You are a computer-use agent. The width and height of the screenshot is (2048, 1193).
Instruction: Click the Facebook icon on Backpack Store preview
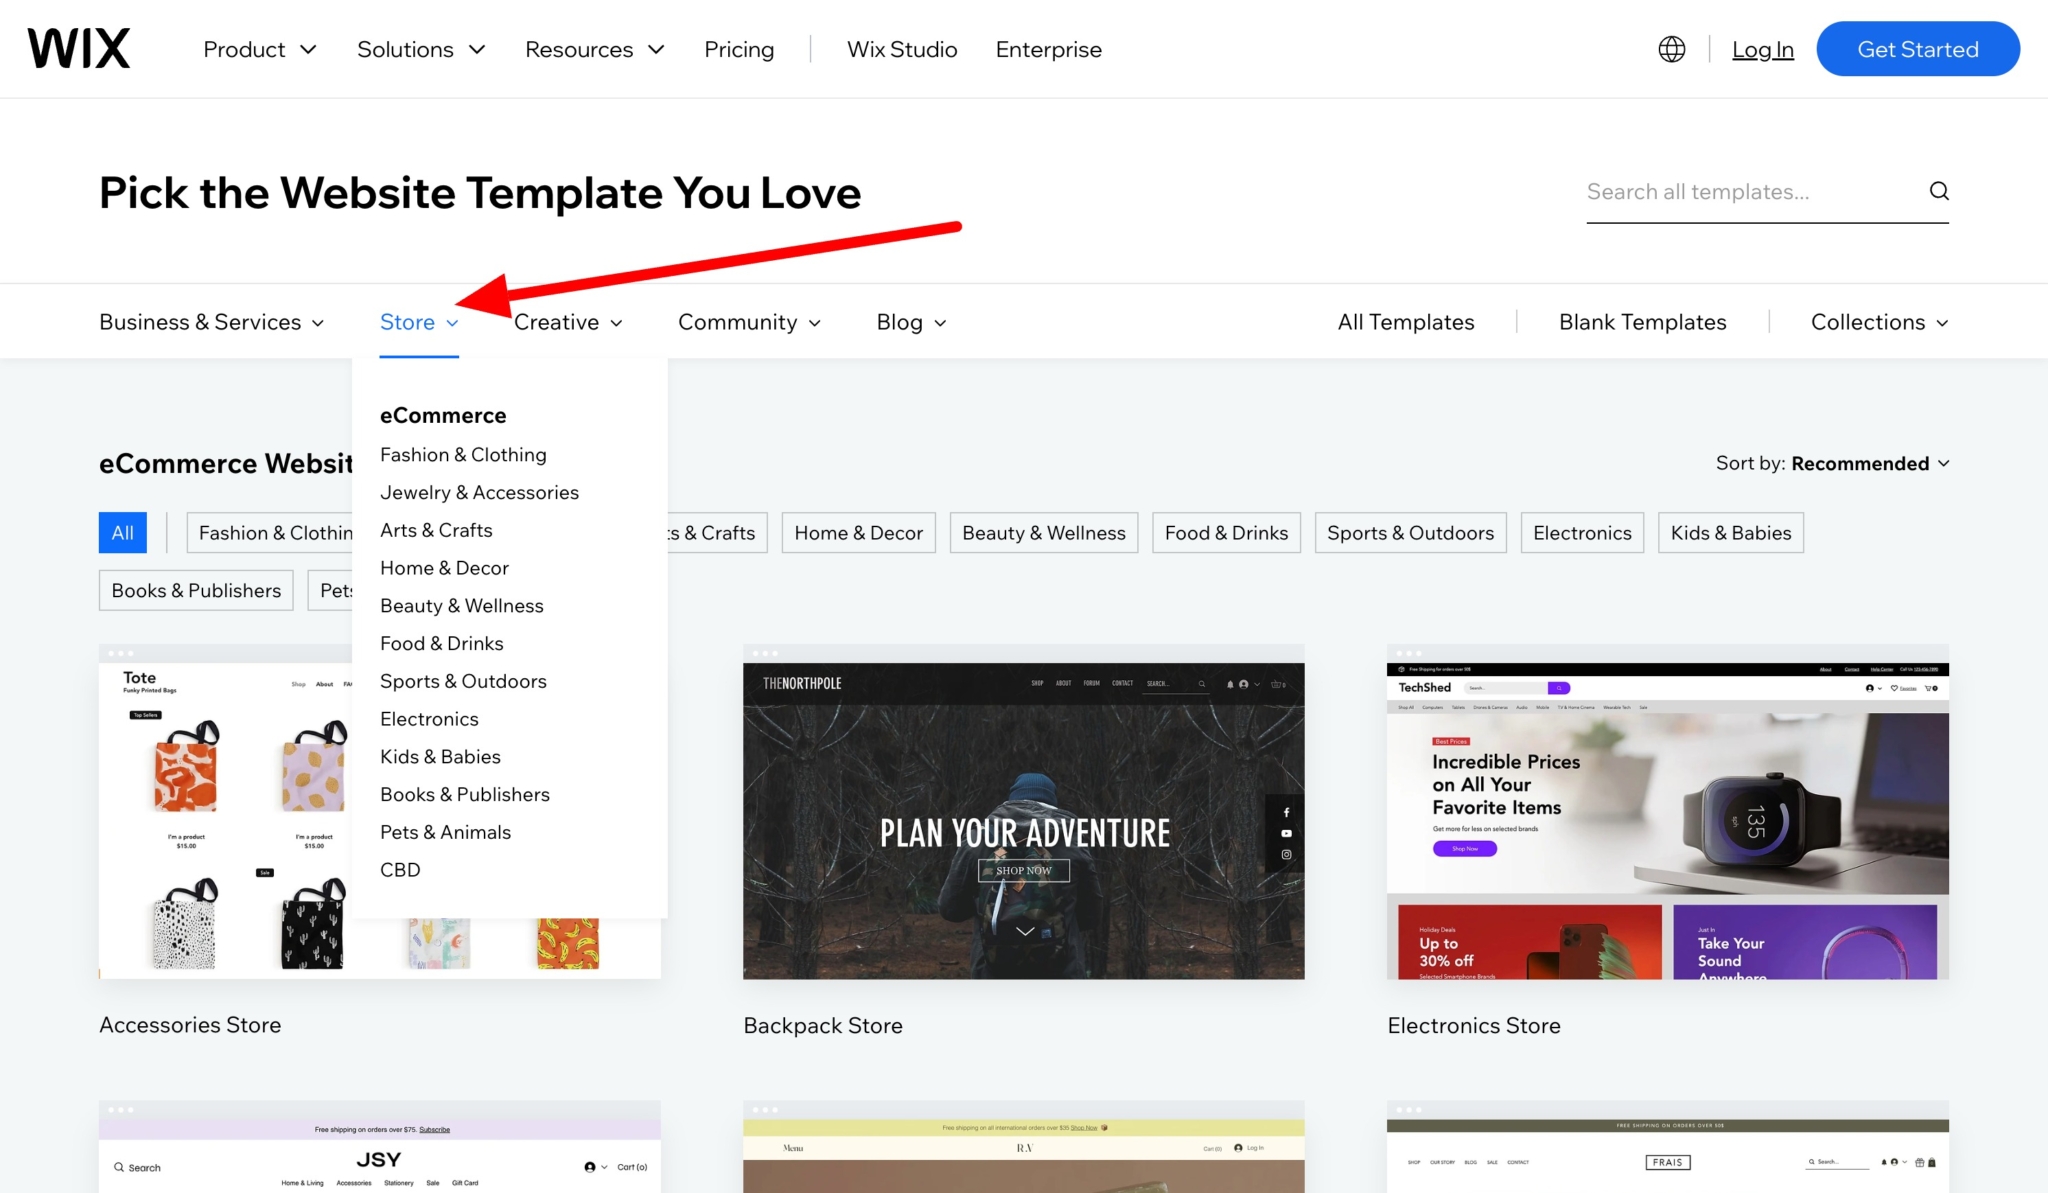pyautogui.click(x=1286, y=812)
